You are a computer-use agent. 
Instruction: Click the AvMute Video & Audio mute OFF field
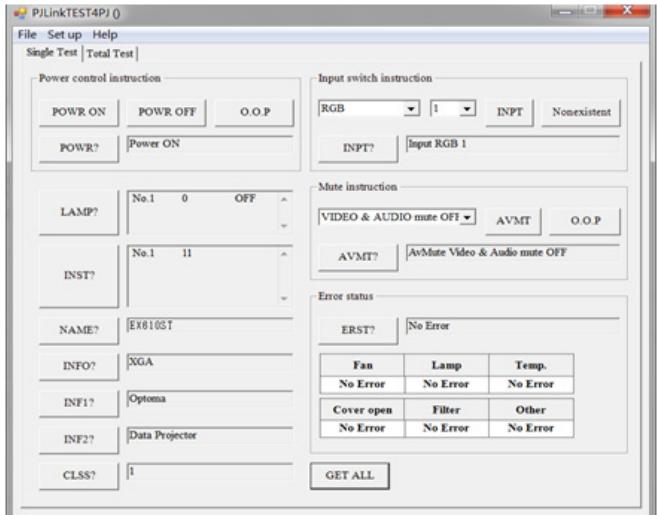click(x=512, y=253)
